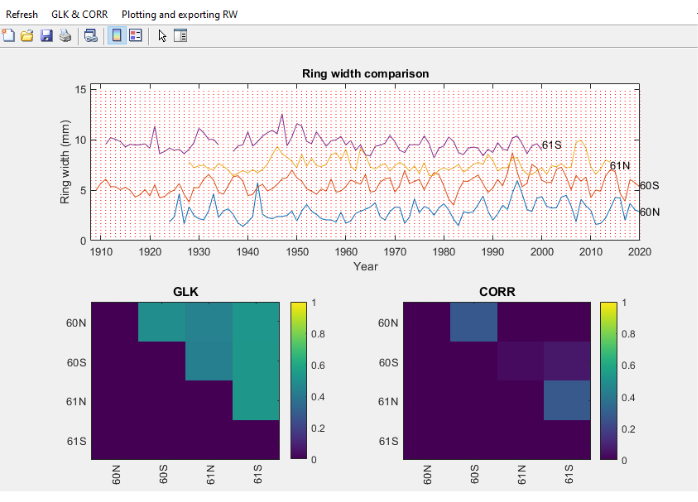Click GLK cell for 60N versus 61S
The height and width of the screenshot is (502, 698).
pos(256,322)
